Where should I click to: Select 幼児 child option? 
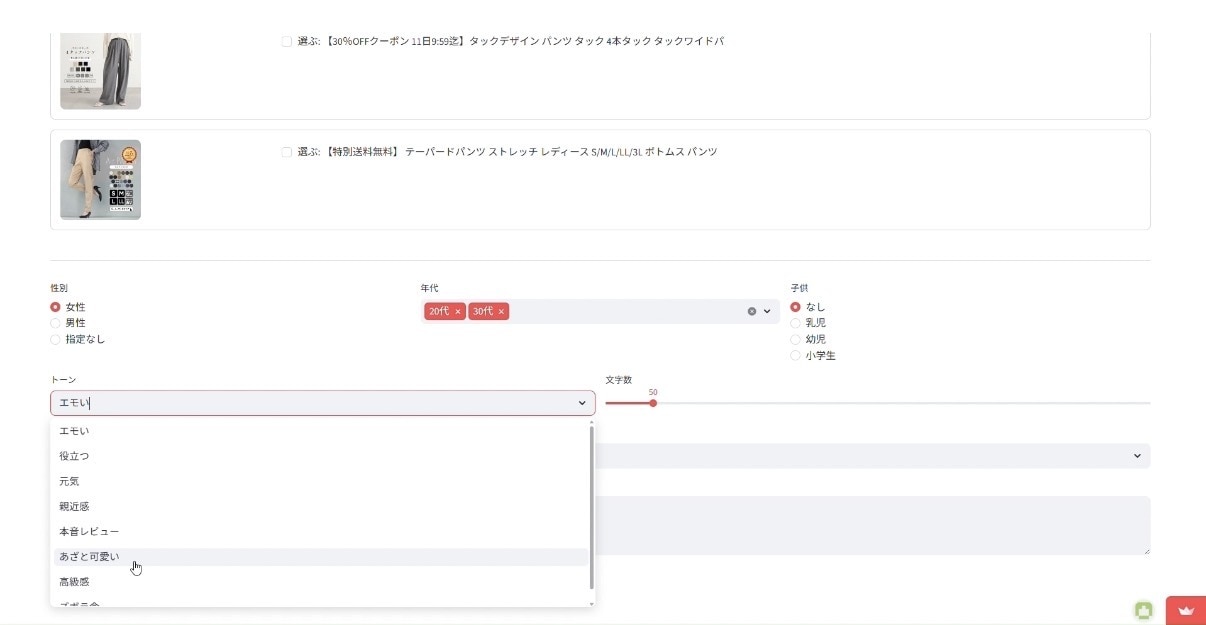[796, 339]
